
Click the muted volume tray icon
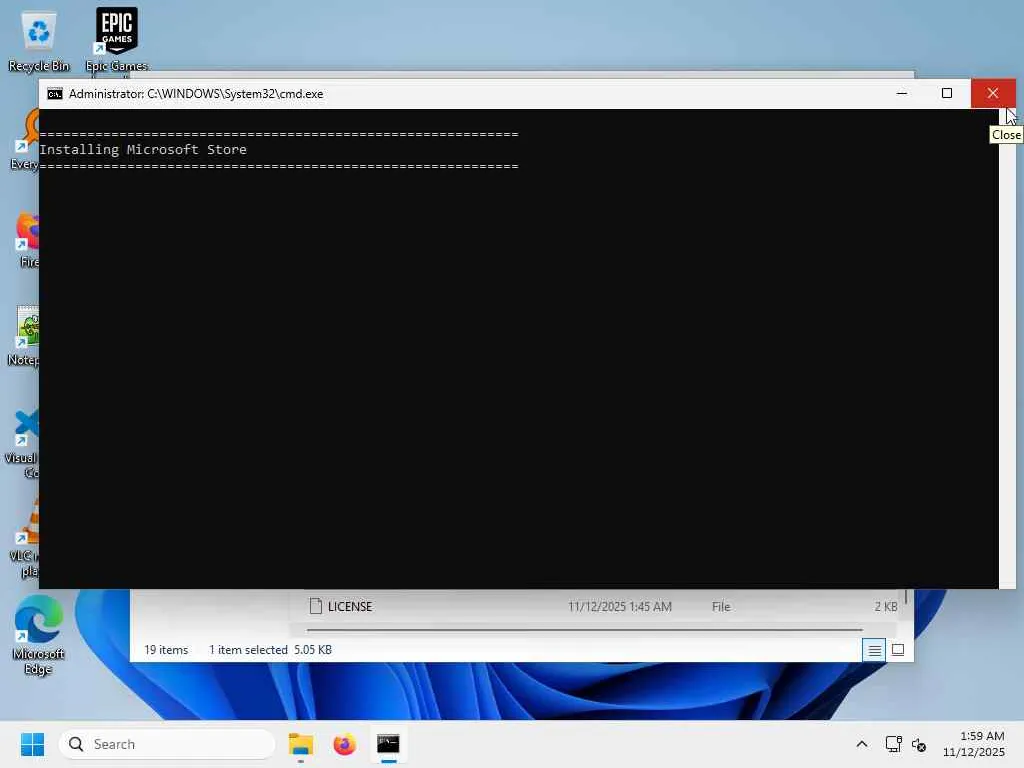click(x=919, y=744)
